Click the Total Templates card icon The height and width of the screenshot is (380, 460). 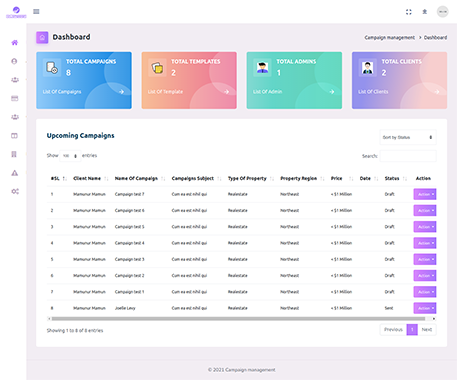[x=157, y=68]
